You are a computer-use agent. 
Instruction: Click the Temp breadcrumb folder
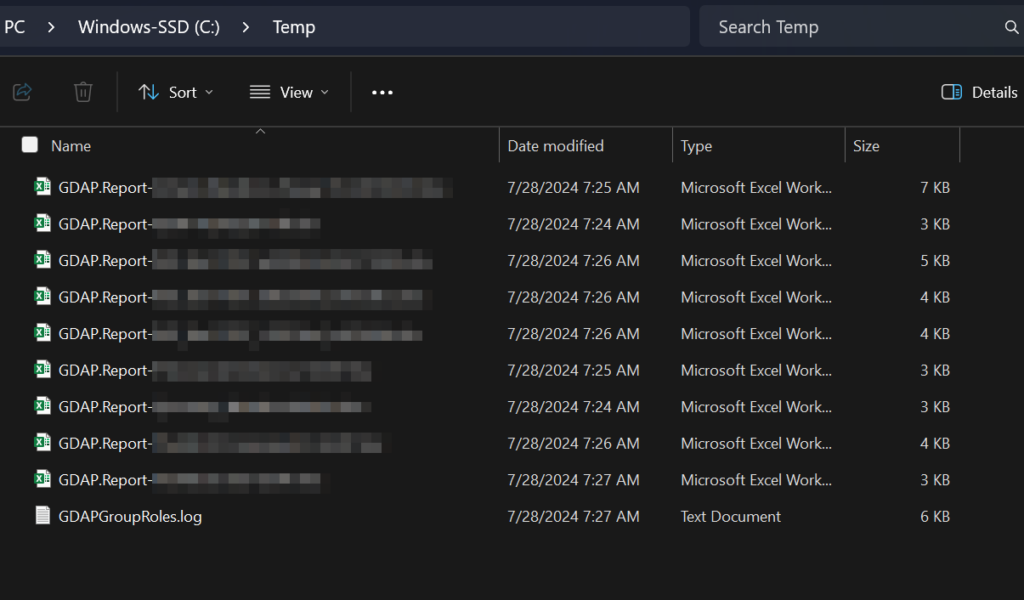pyautogui.click(x=294, y=27)
